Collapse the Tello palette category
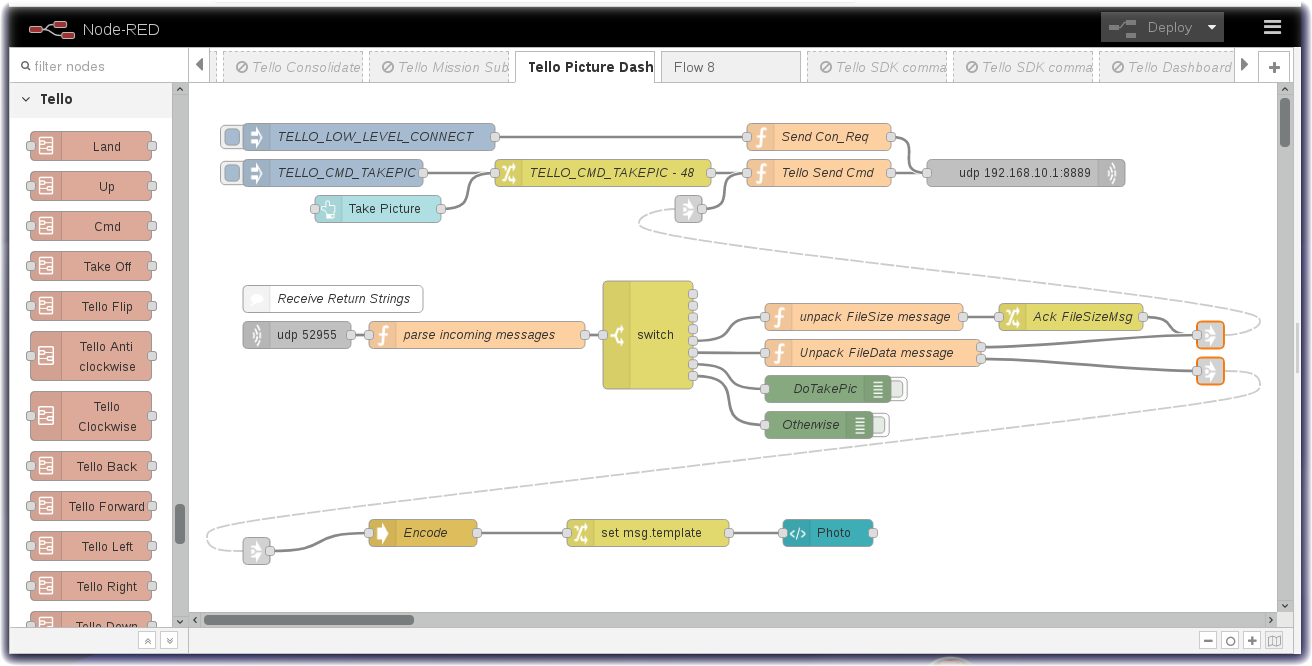 tap(26, 99)
